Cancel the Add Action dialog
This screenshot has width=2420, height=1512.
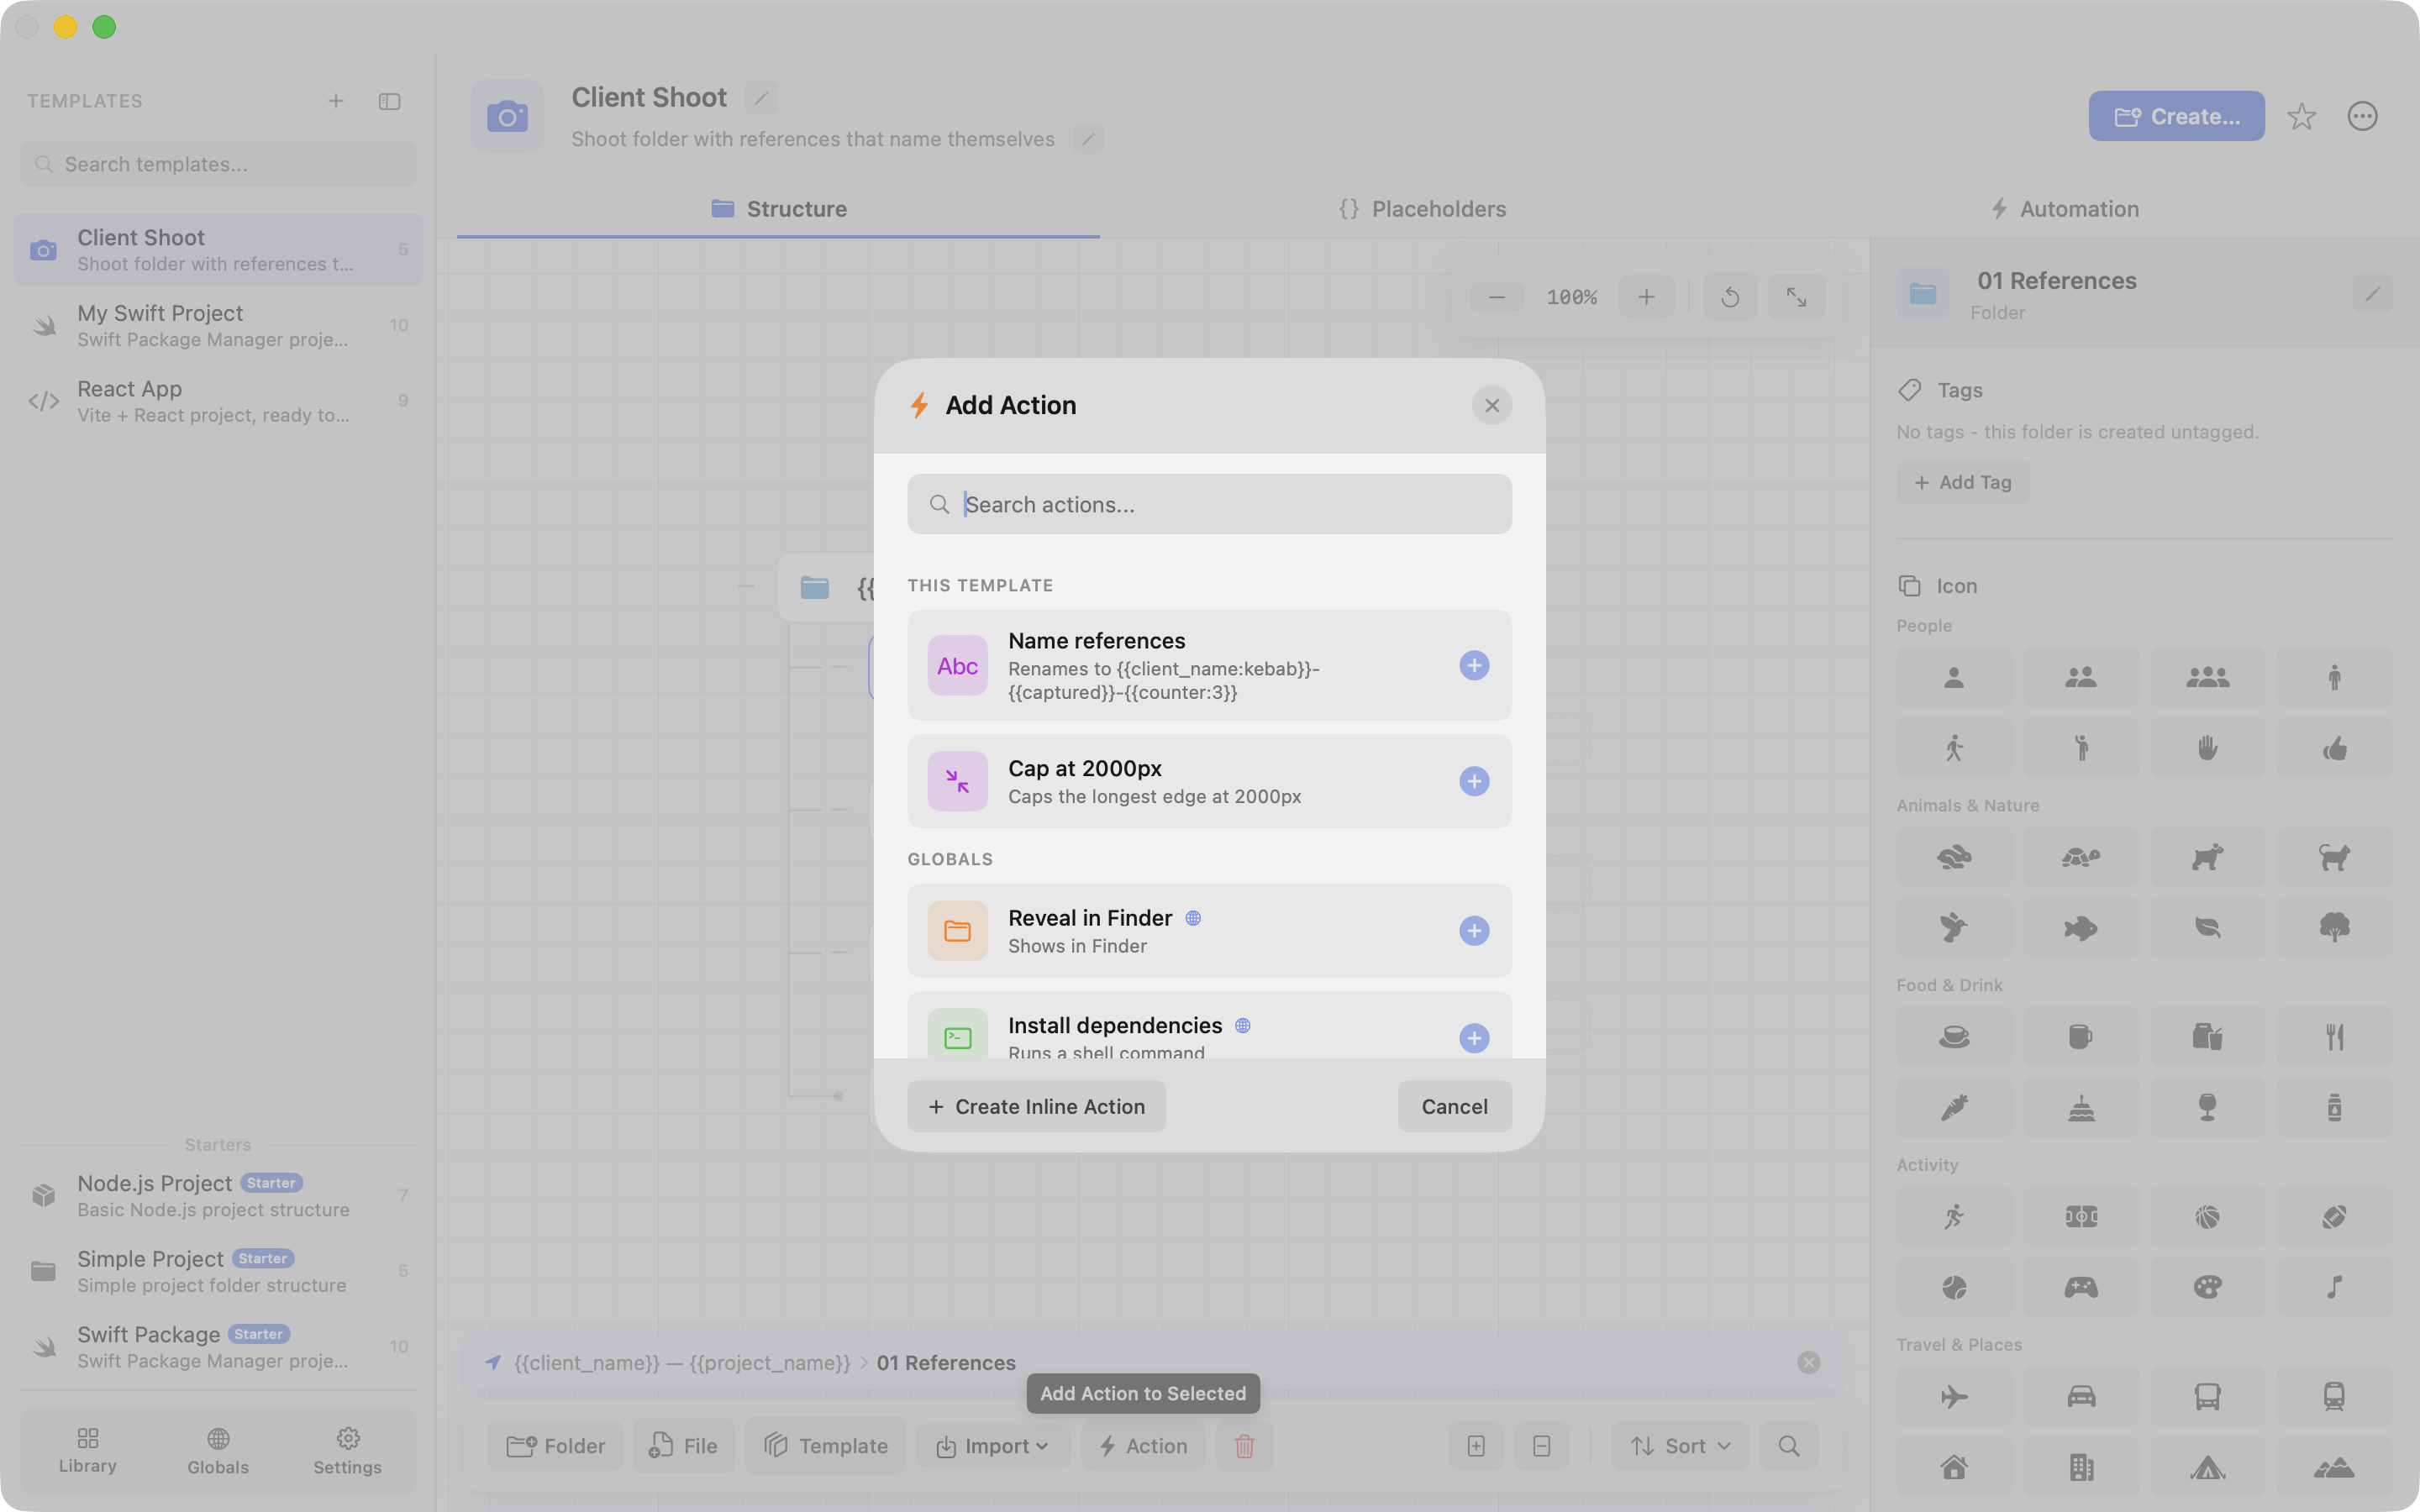point(1454,1106)
